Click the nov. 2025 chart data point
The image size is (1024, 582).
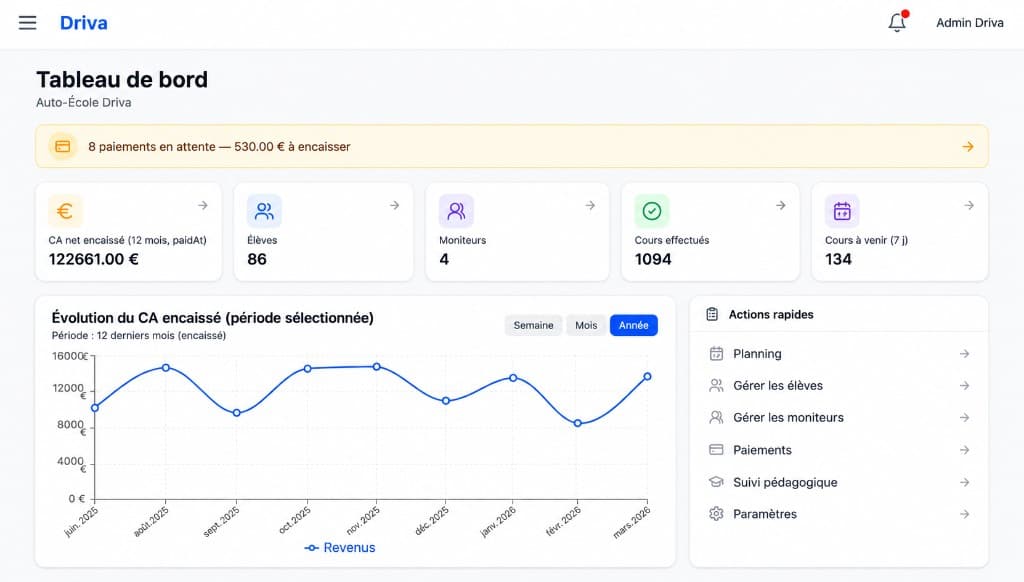pos(377,367)
